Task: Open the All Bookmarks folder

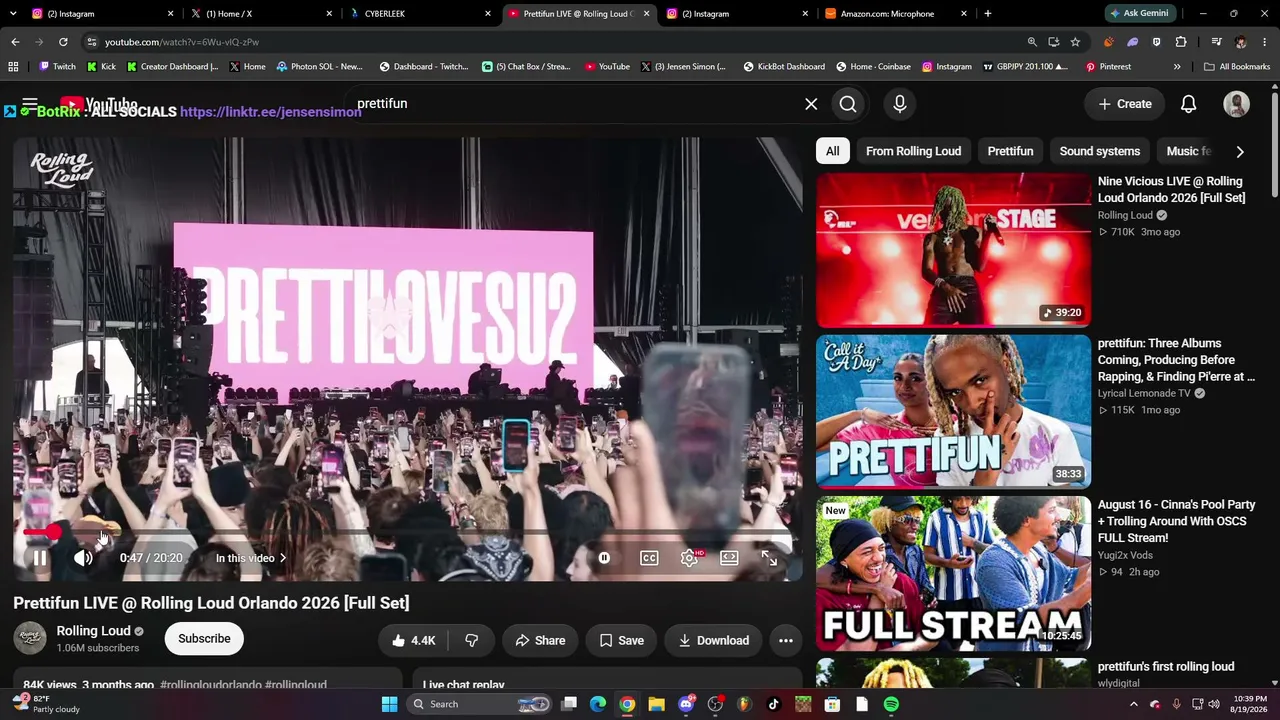Action: coord(1237,67)
